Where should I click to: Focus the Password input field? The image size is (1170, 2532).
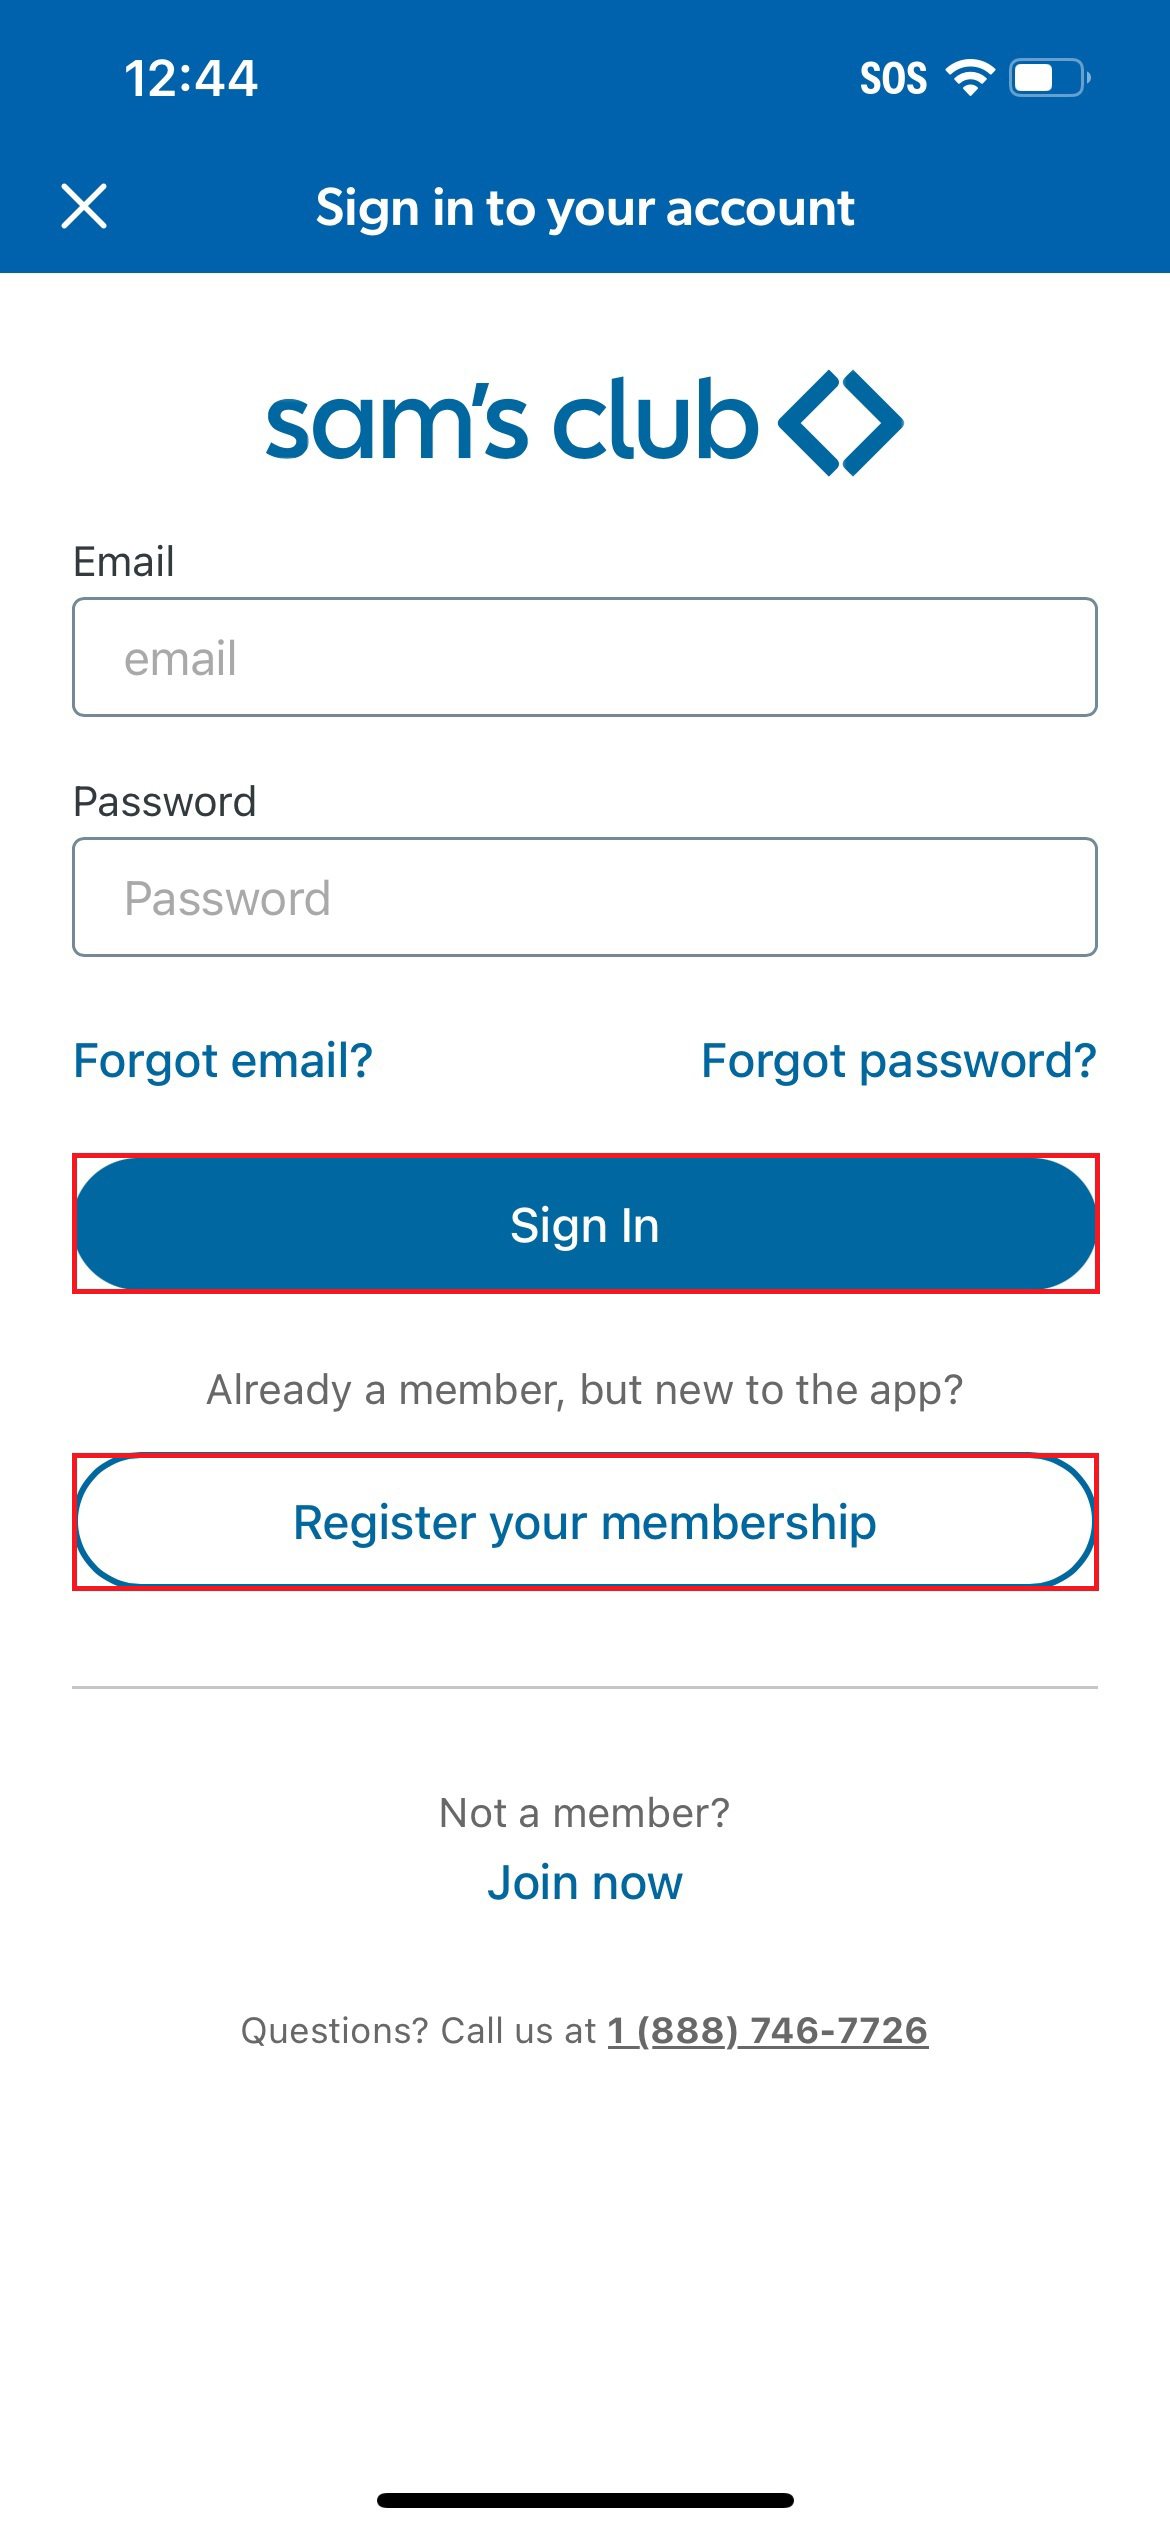585,897
